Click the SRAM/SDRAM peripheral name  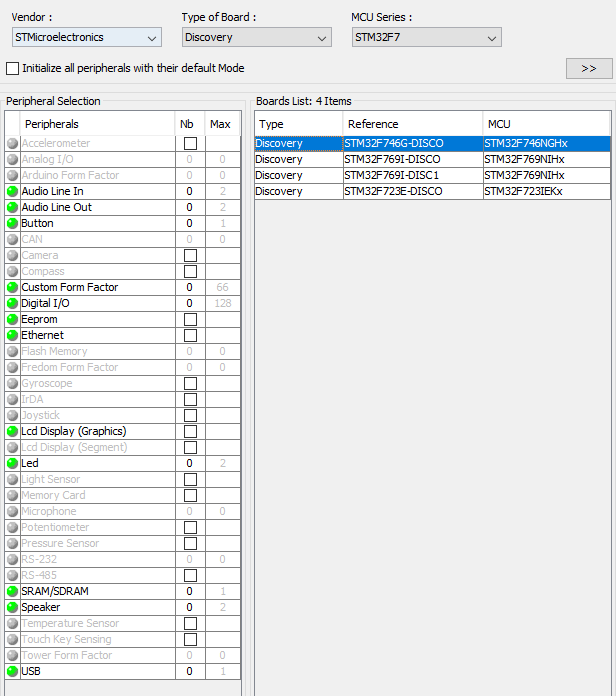[x=55, y=591]
